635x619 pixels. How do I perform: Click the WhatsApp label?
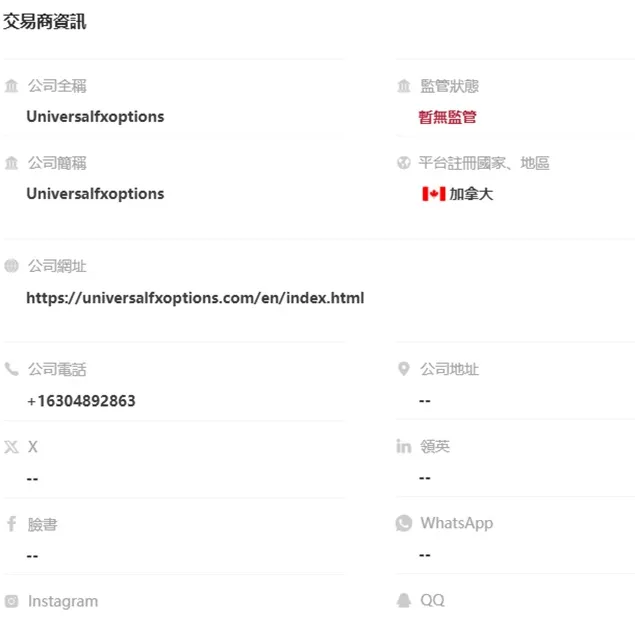(457, 523)
